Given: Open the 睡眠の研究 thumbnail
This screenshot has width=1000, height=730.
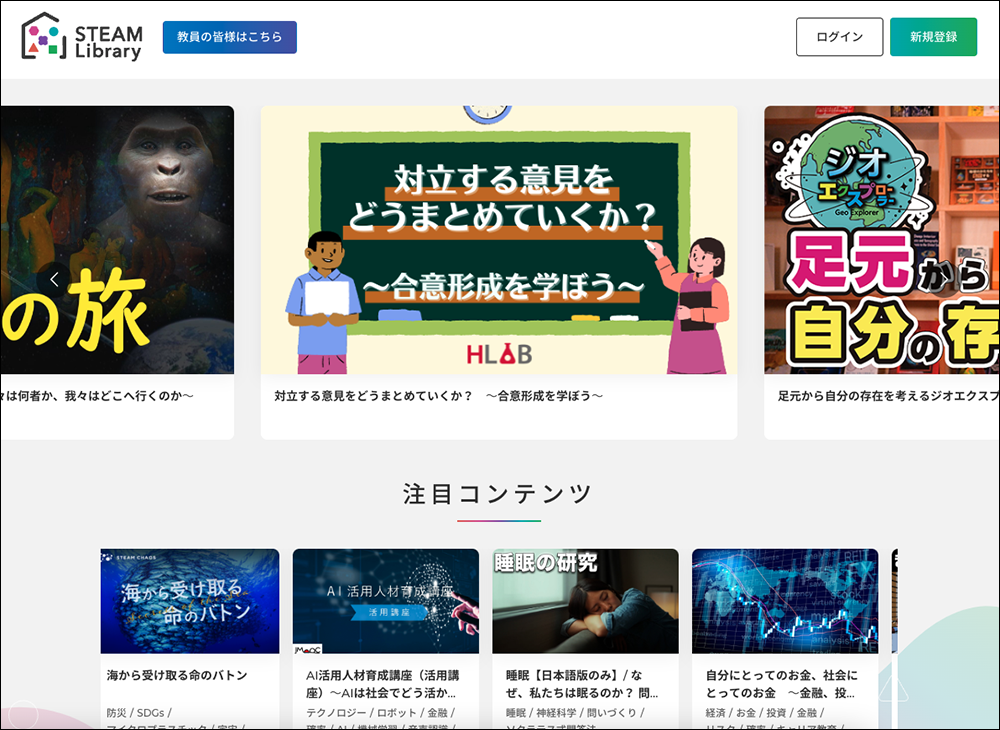Looking at the screenshot, I should pyautogui.click(x=585, y=601).
